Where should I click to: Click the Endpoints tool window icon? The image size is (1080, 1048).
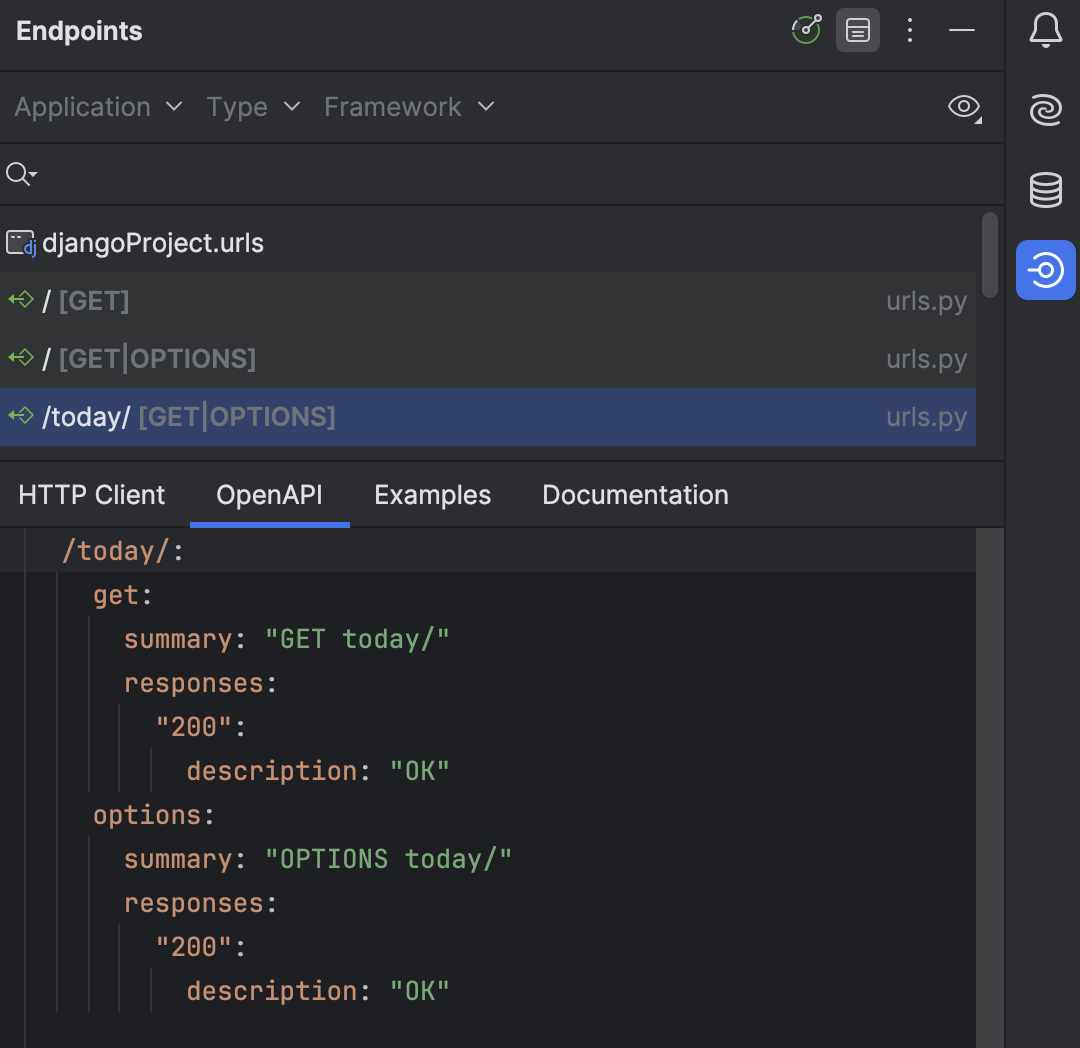(1045, 270)
